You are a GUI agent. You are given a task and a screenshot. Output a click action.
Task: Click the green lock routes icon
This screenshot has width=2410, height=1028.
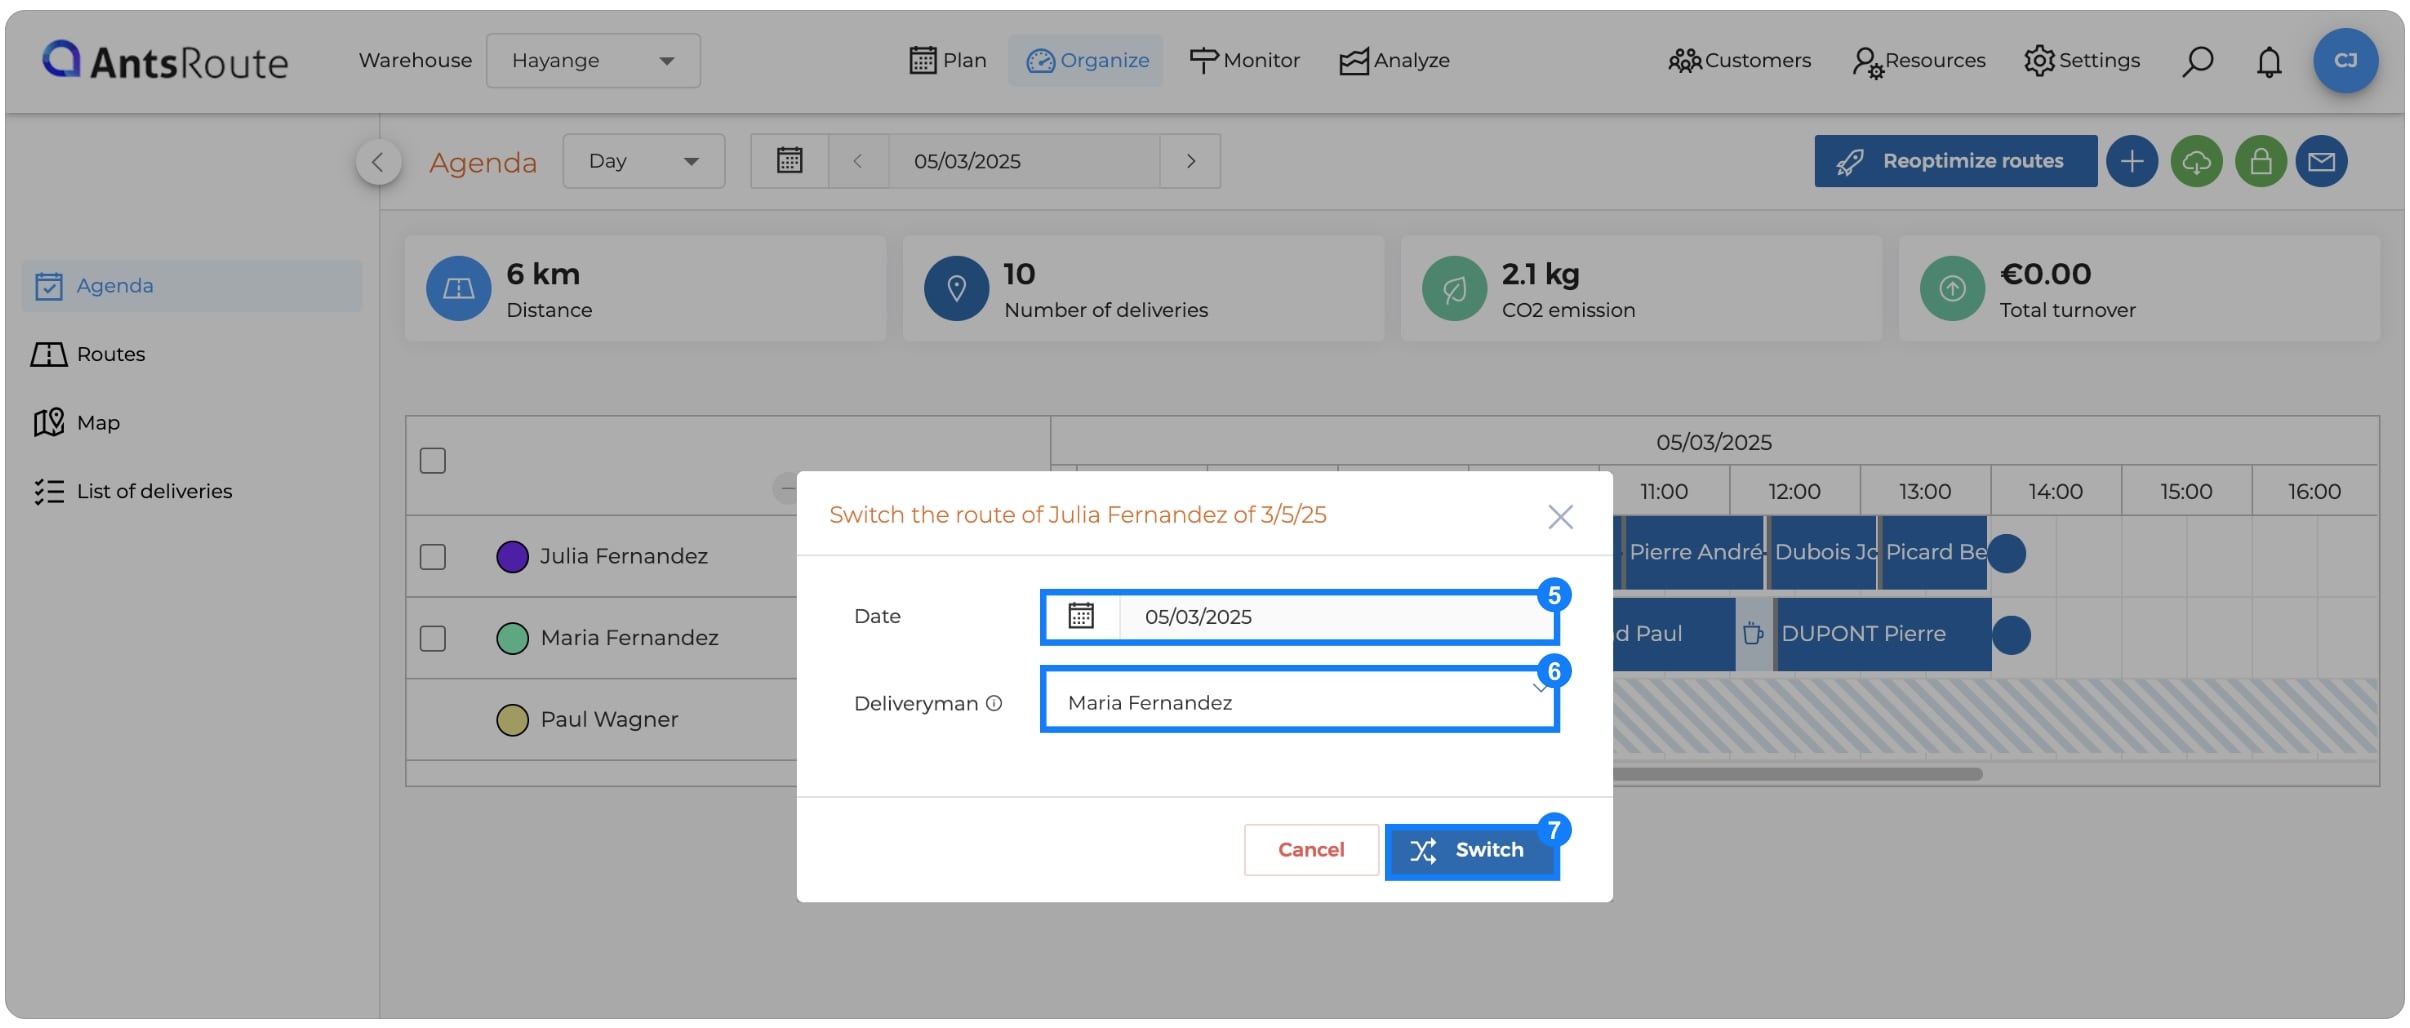[2260, 161]
